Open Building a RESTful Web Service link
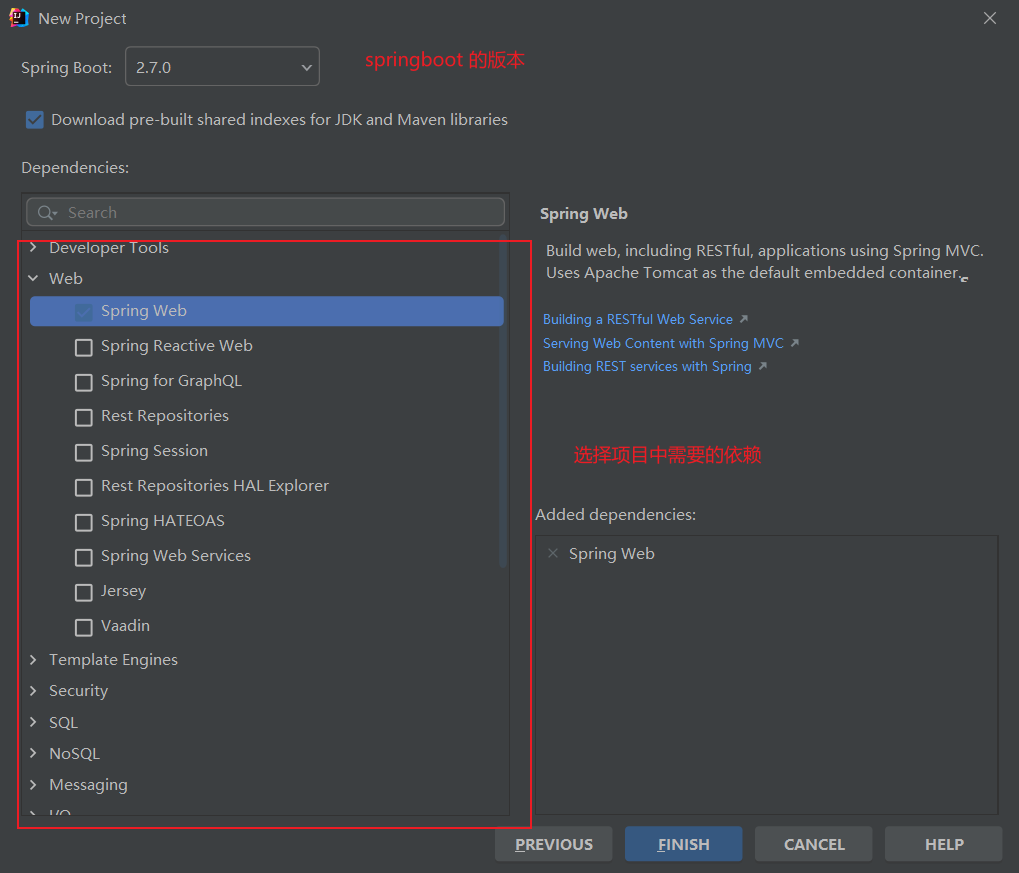1019x873 pixels. click(x=637, y=319)
